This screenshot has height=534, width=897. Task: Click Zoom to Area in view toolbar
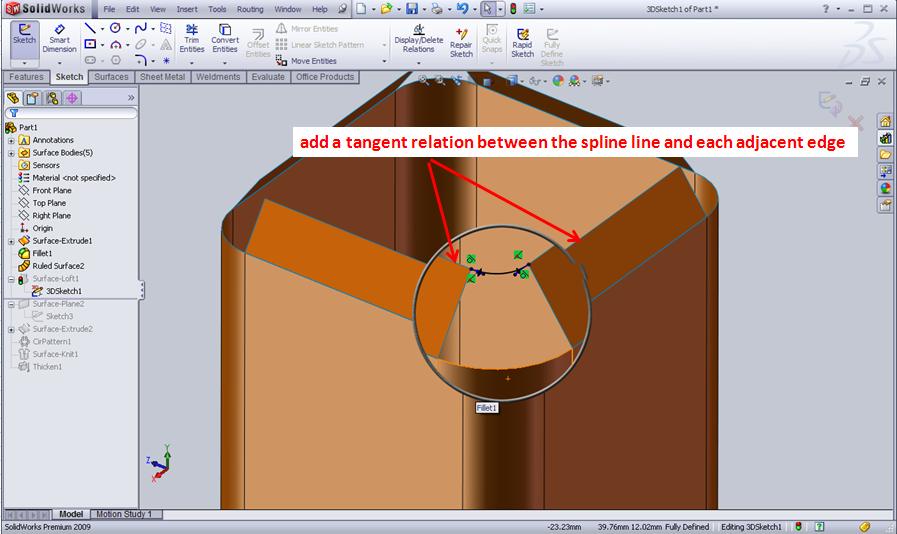(x=440, y=81)
